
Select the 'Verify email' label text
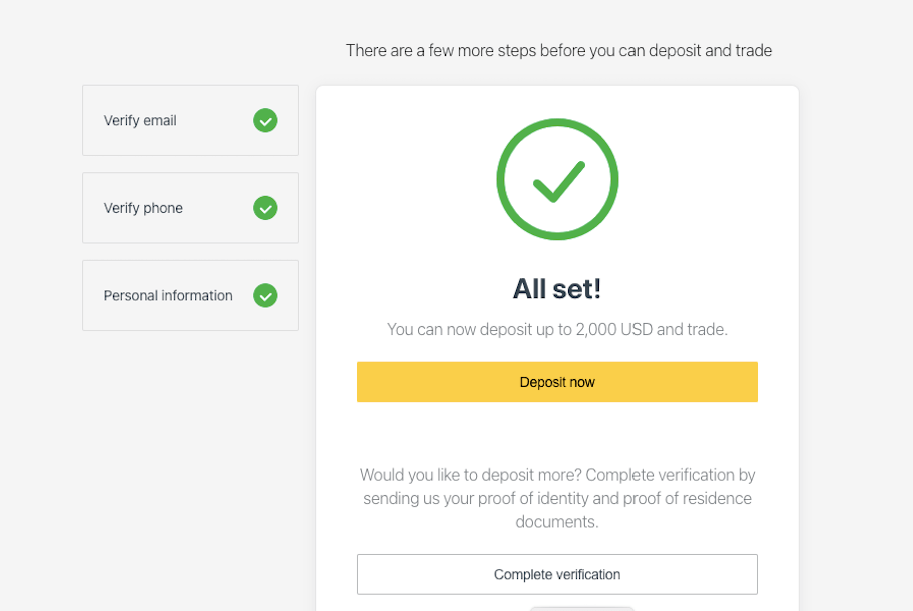pyautogui.click(x=140, y=121)
